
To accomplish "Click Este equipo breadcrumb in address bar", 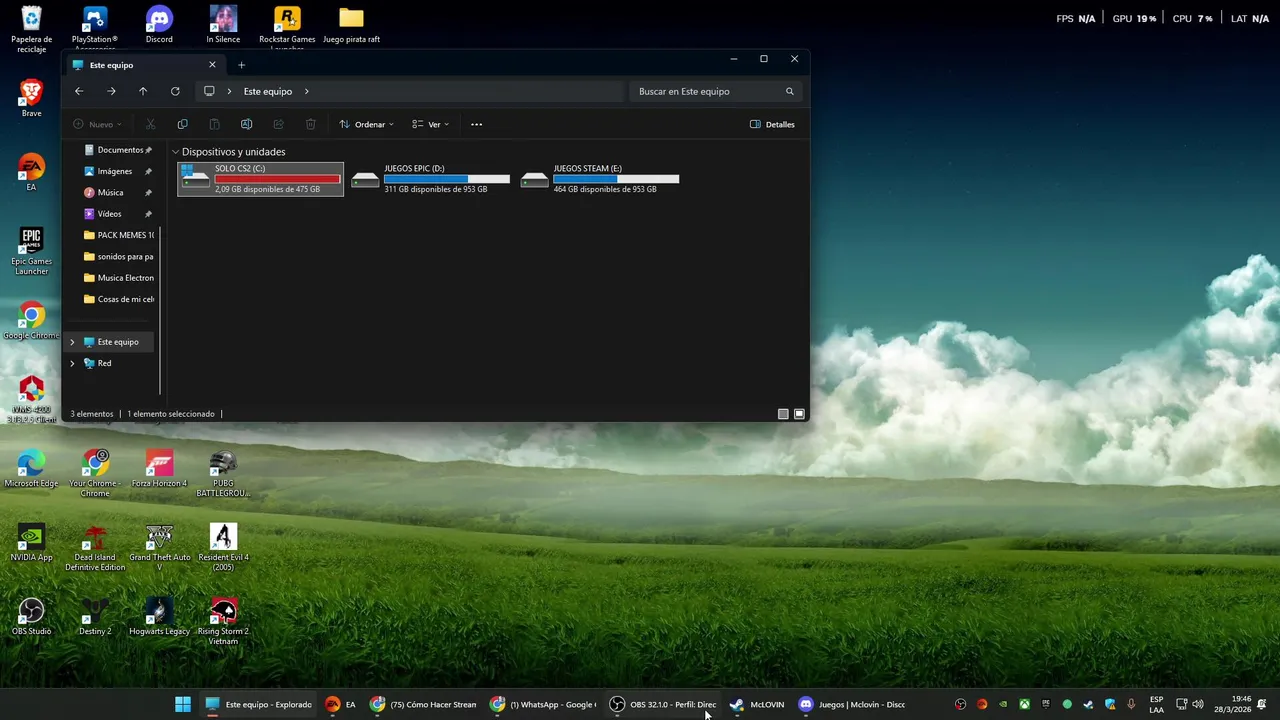I will pos(268,91).
